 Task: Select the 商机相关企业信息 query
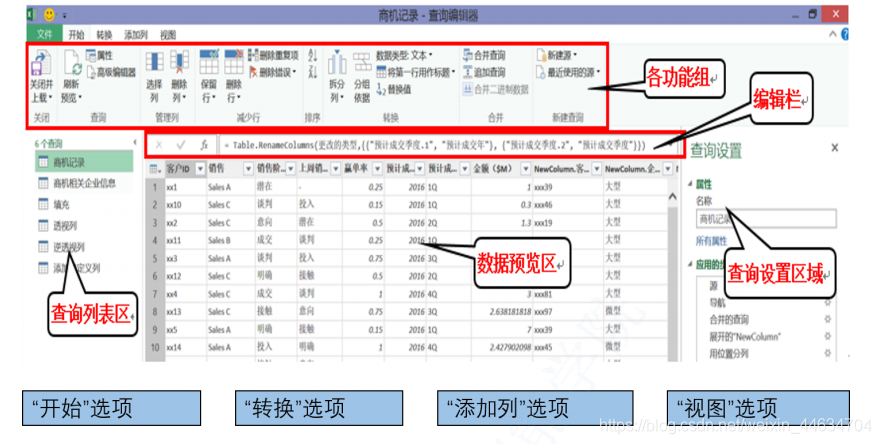coord(84,183)
